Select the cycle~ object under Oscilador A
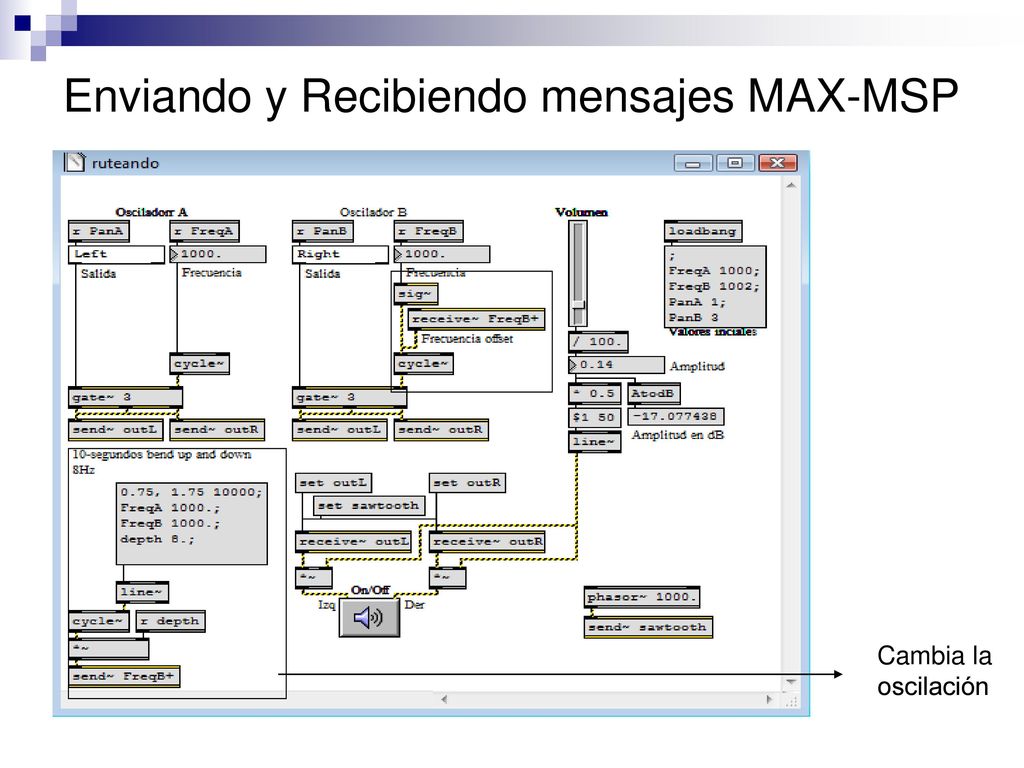 click(x=200, y=364)
